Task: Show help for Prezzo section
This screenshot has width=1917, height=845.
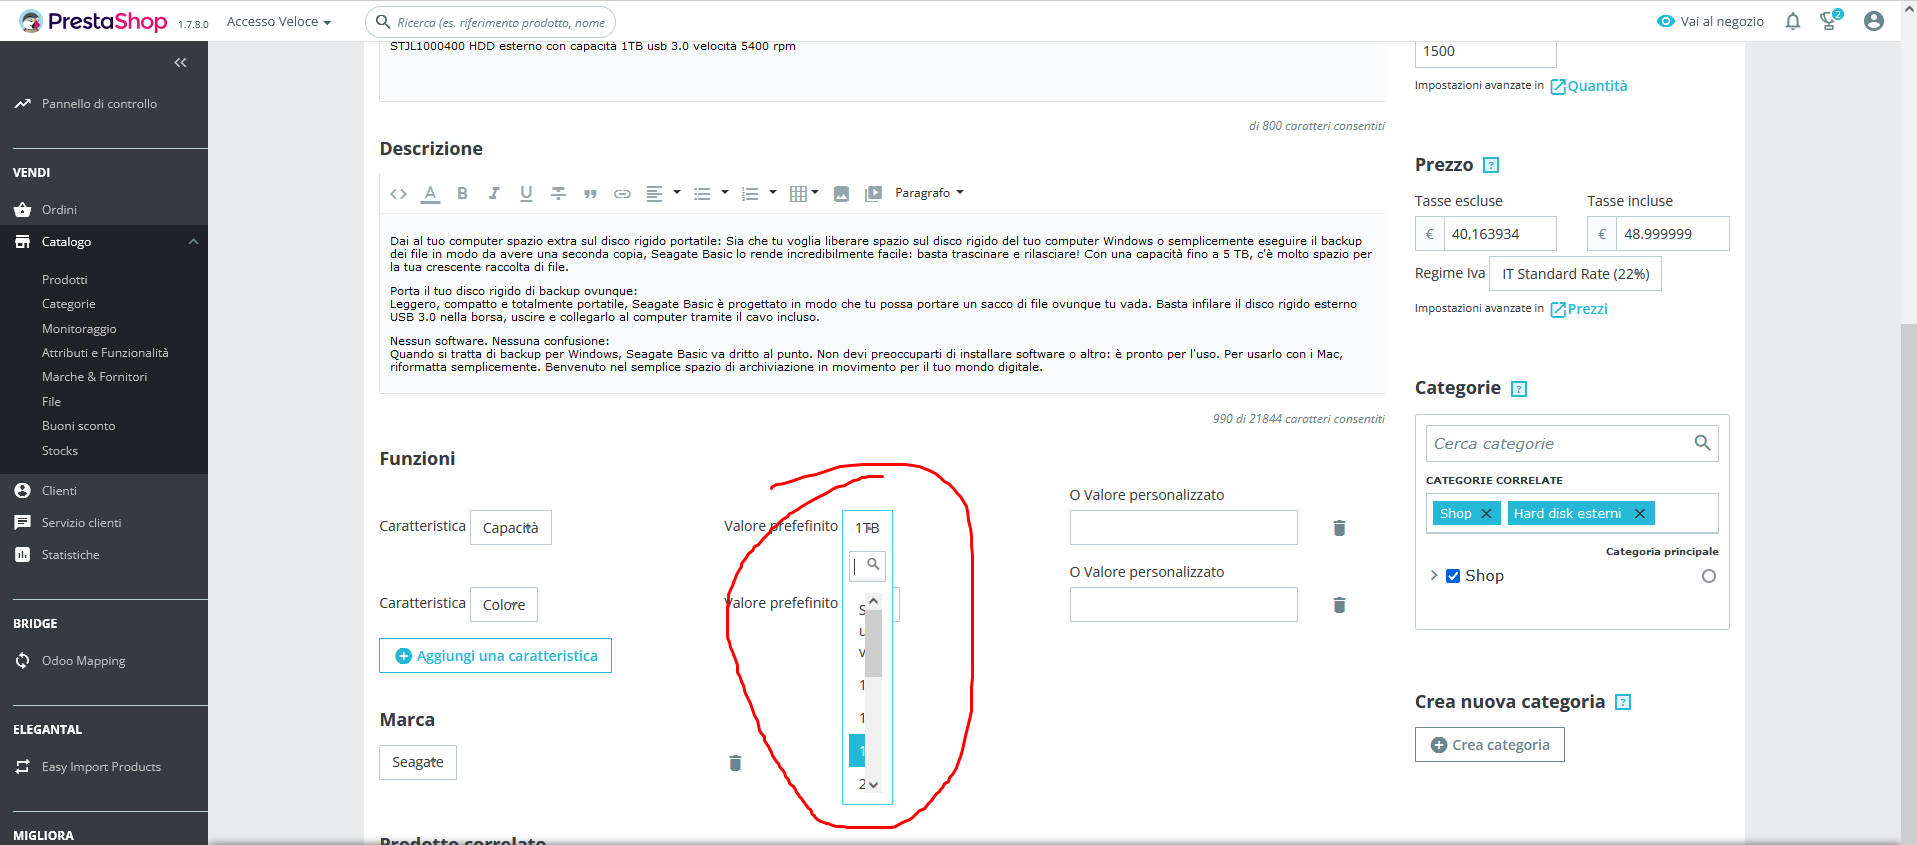Action: tap(1491, 165)
